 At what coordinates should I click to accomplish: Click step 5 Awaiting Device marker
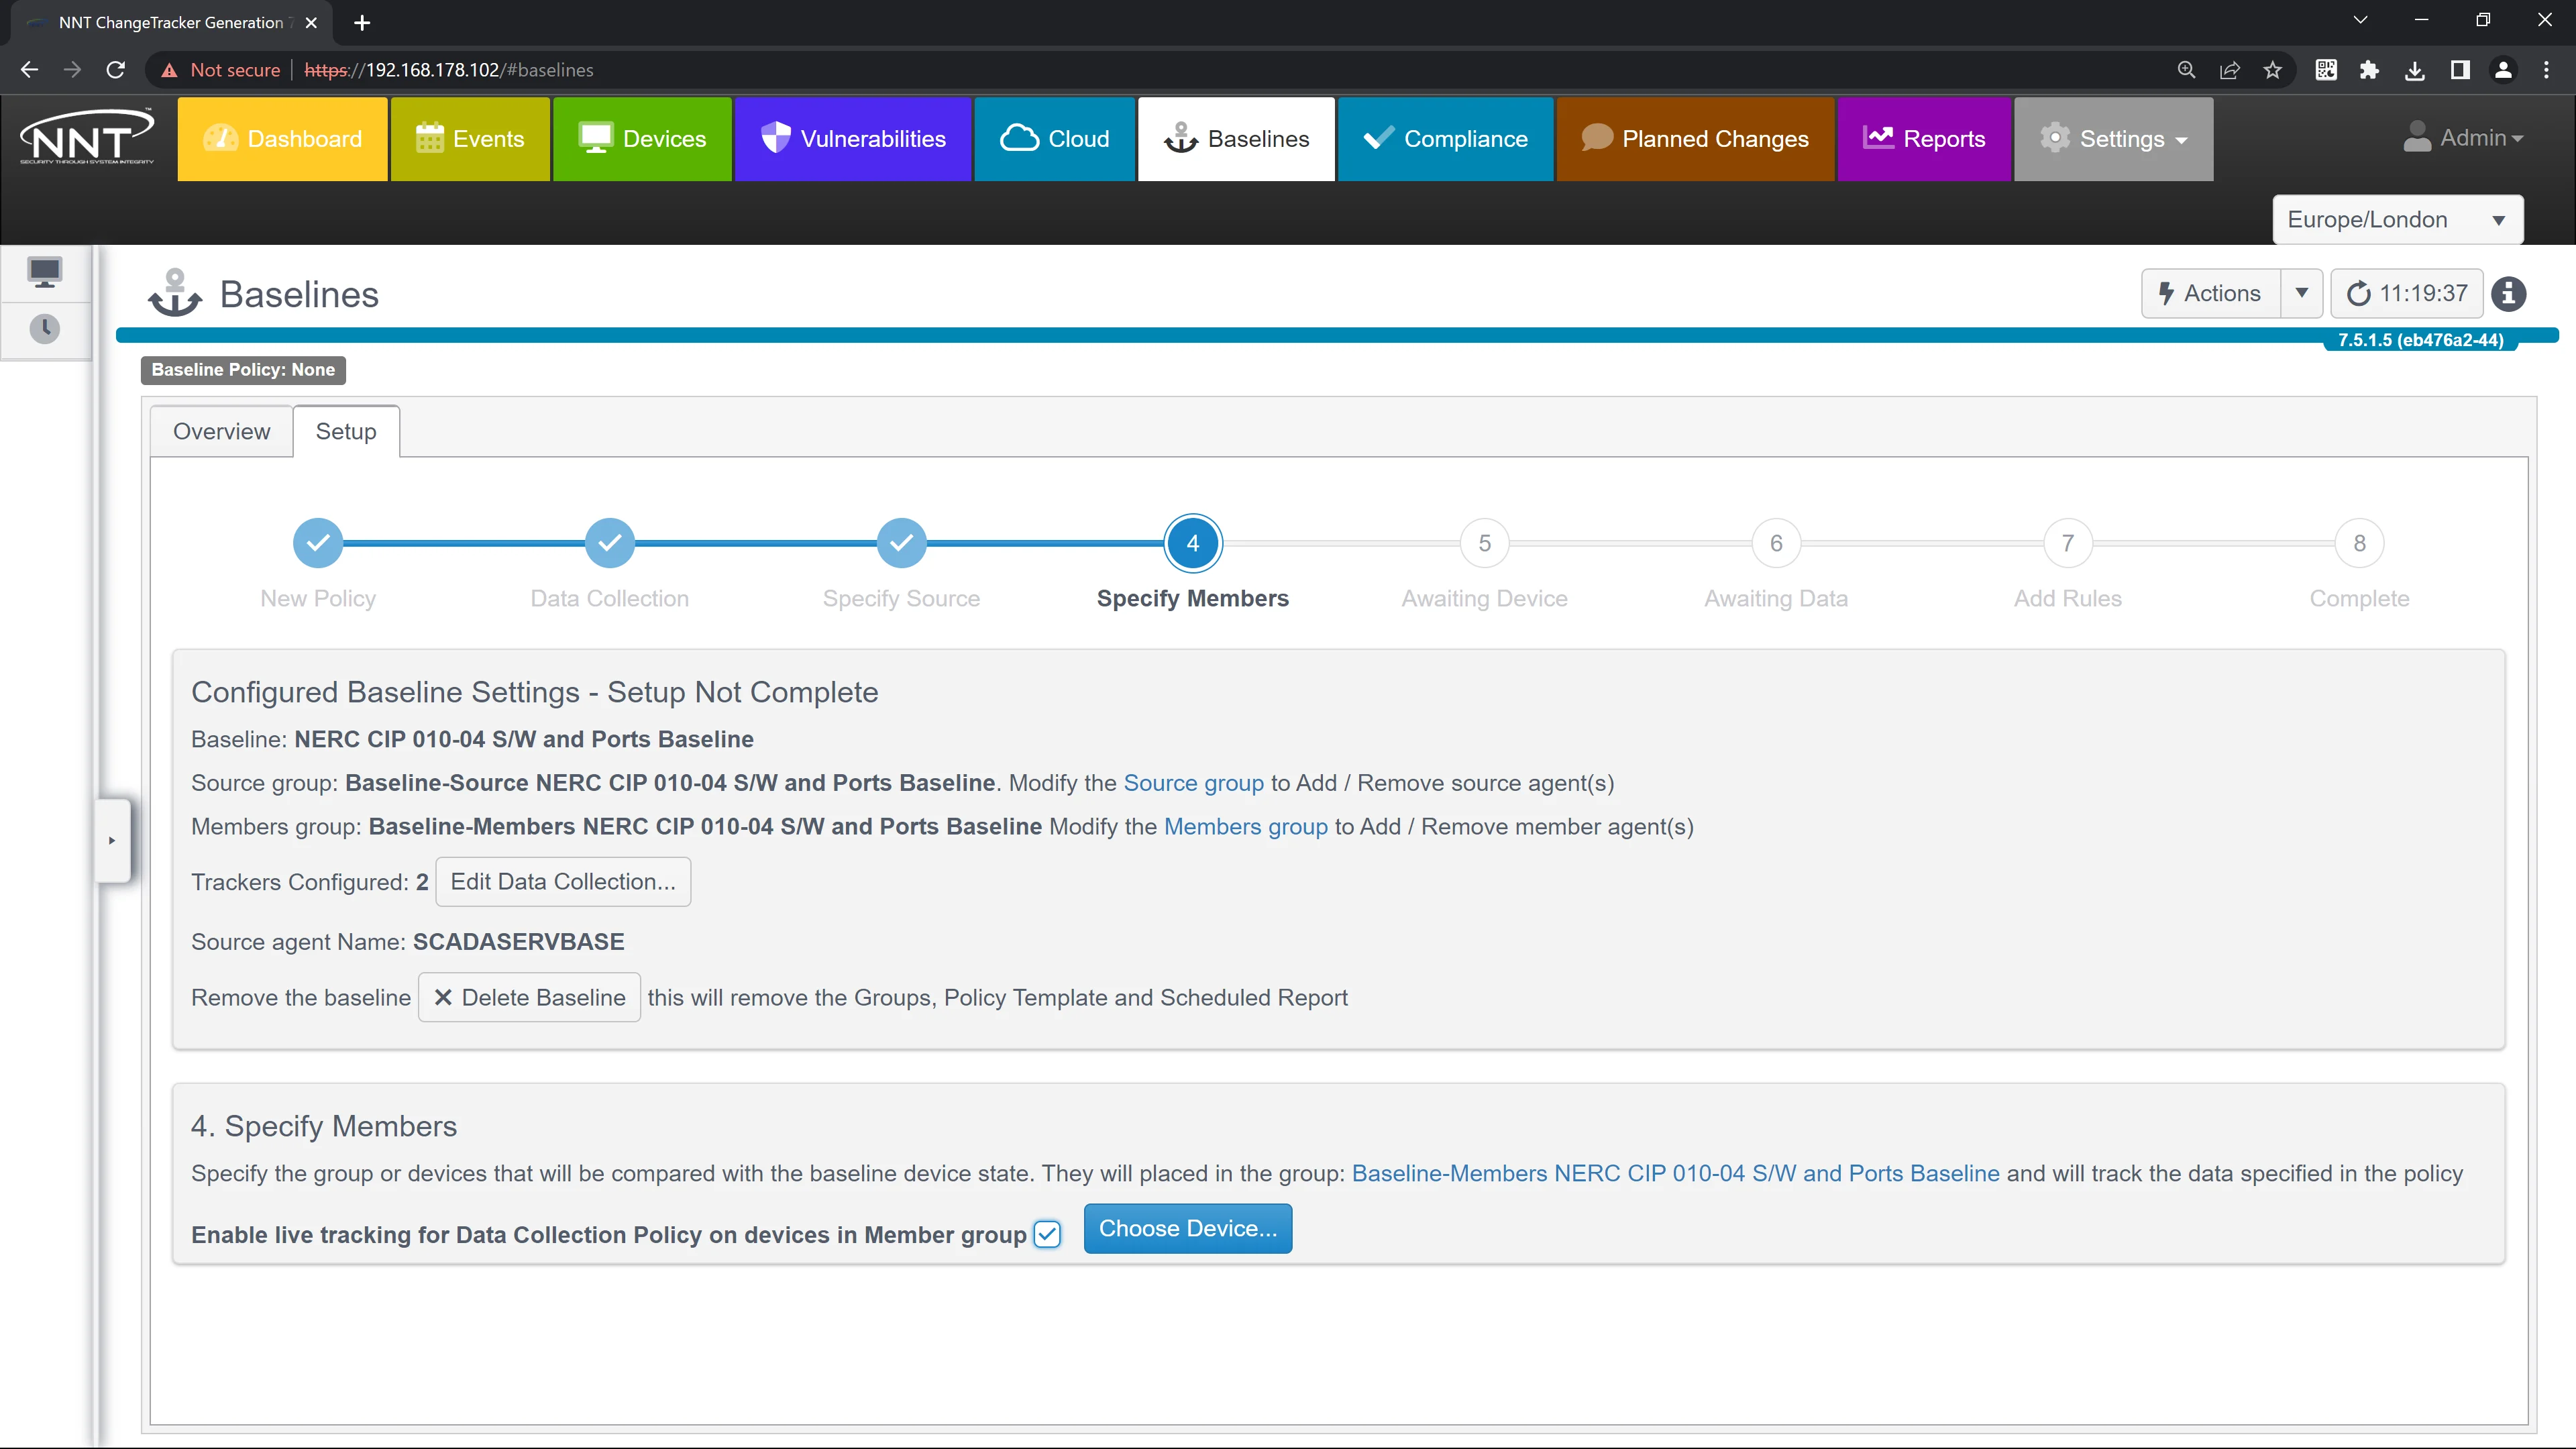coord(1484,543)
